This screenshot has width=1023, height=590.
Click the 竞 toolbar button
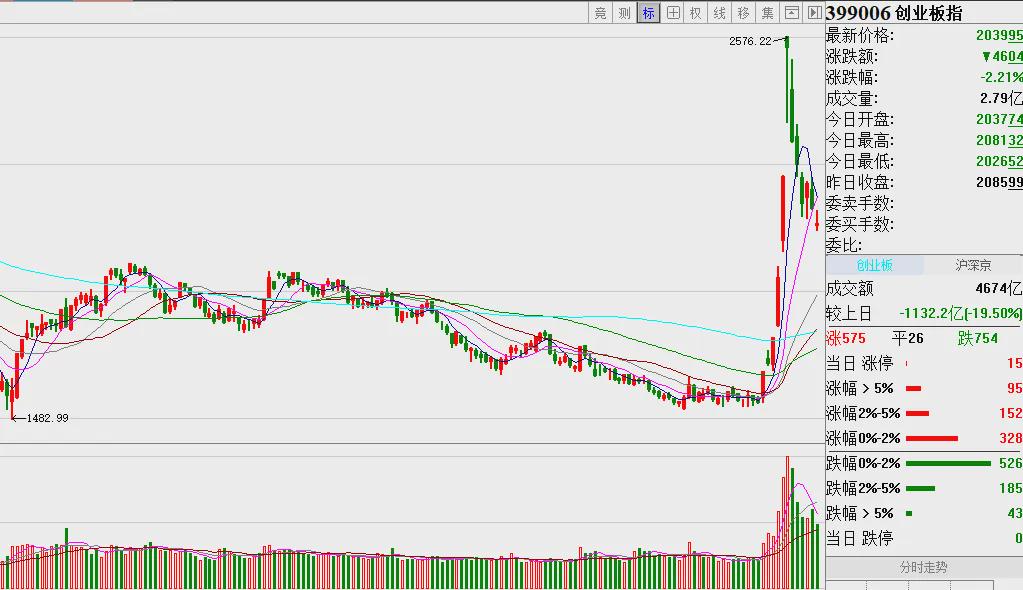click(600, 12)
